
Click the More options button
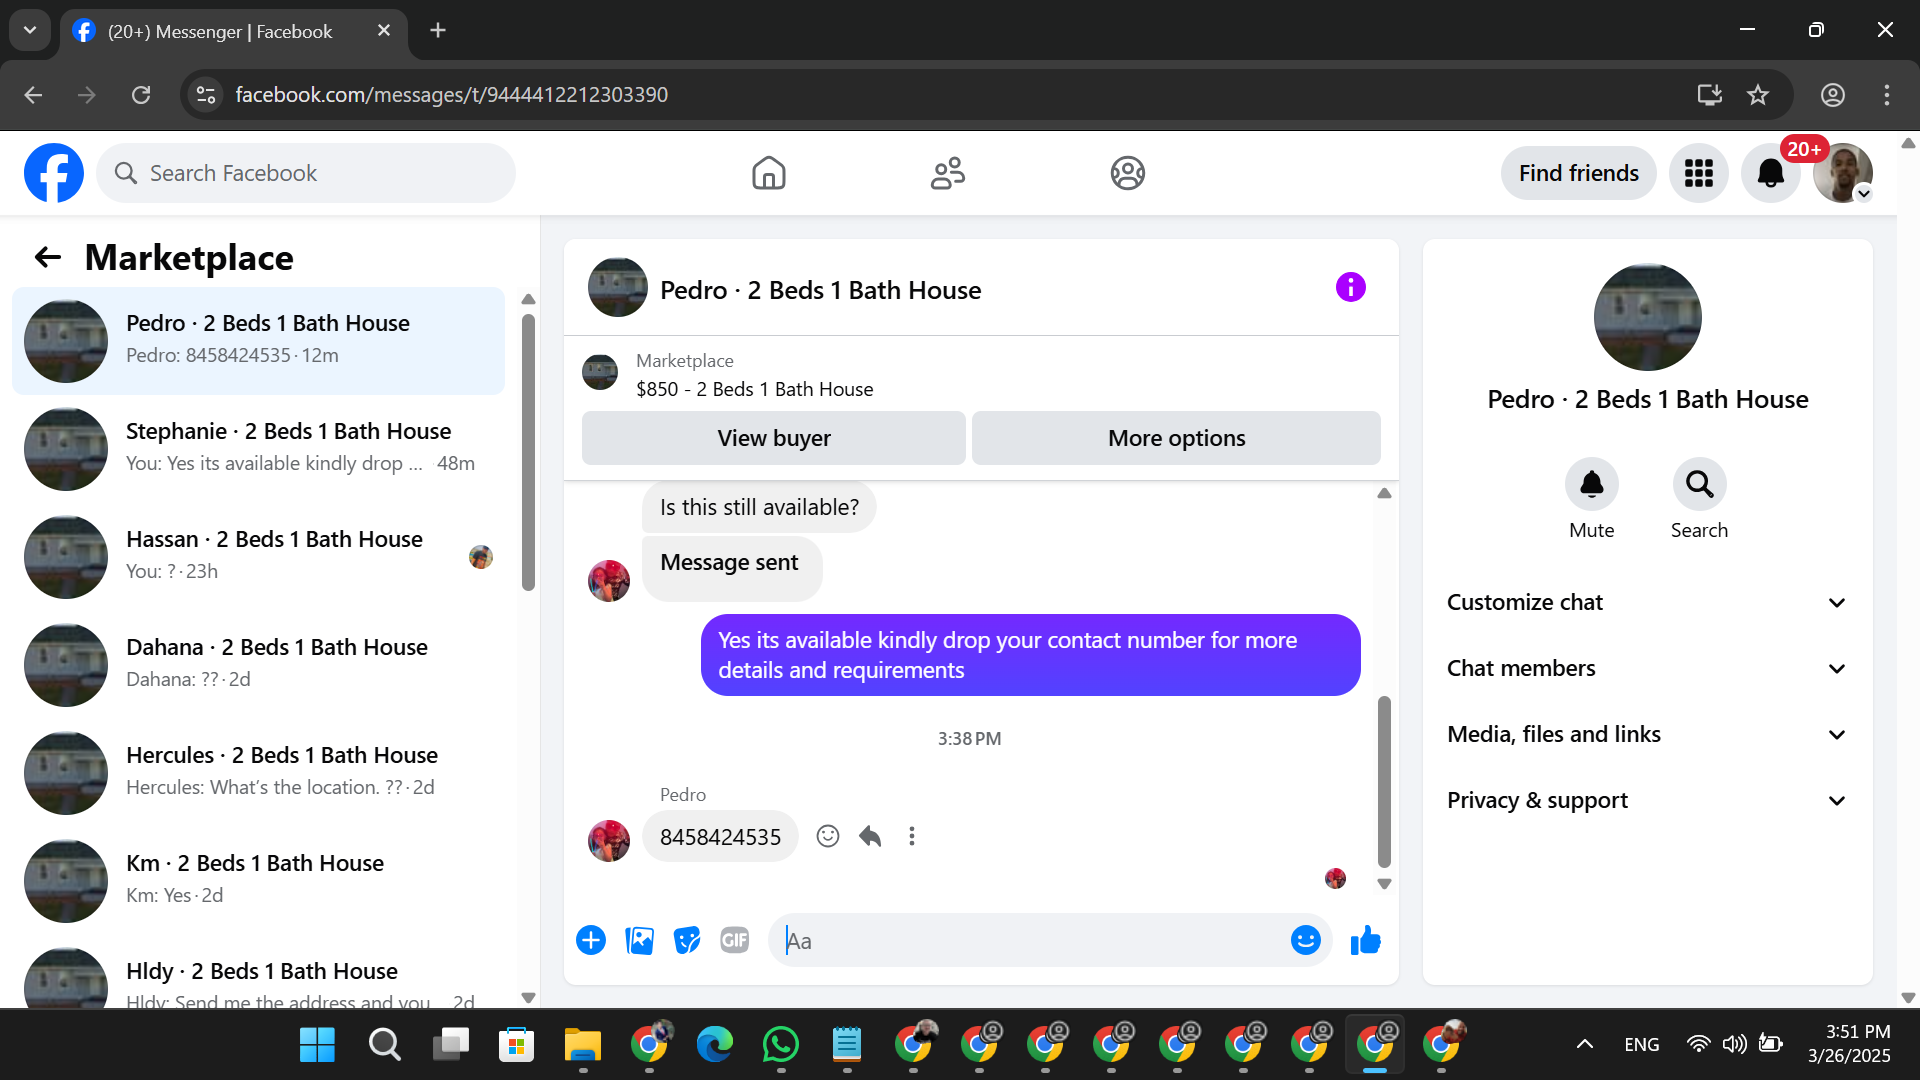click(x=1176, y=438)
